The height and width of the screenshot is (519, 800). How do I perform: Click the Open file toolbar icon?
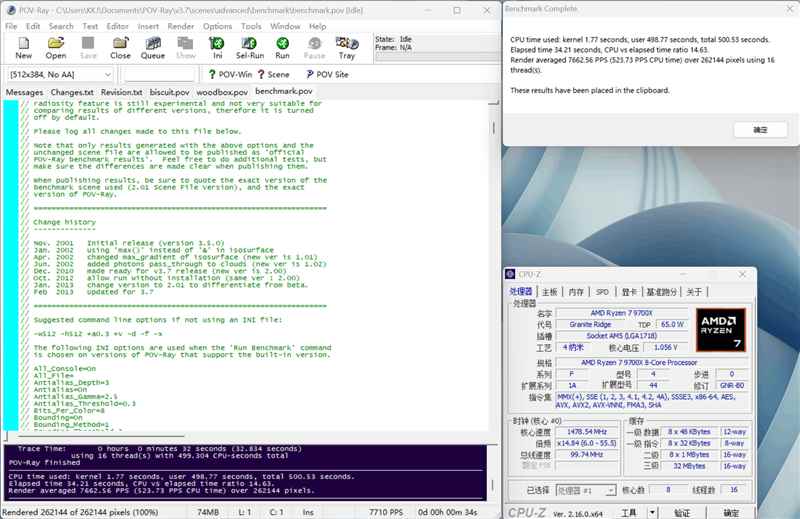(x=56, y=47)
